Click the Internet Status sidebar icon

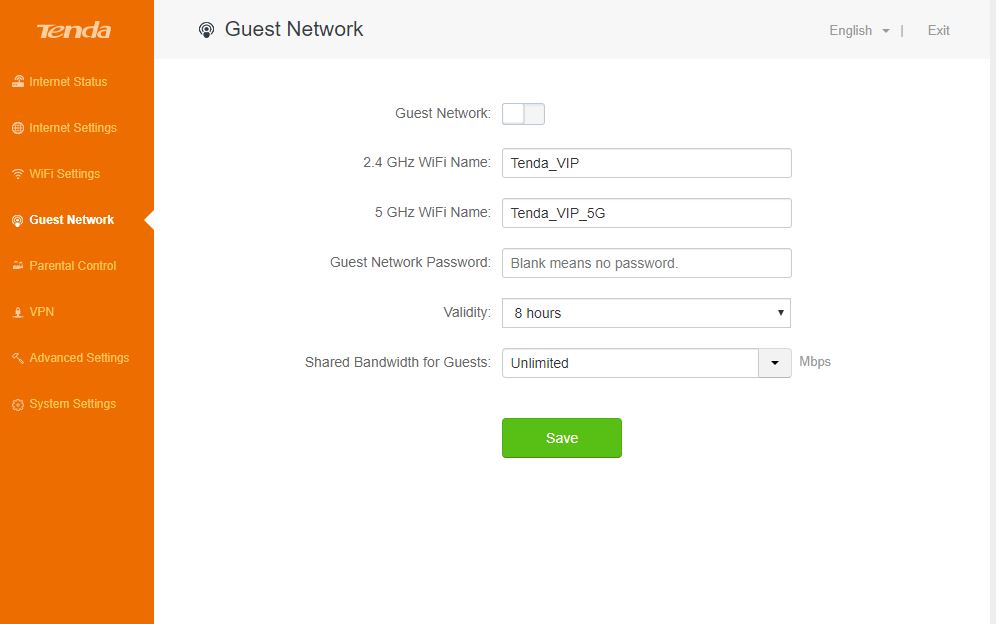tap(18, 81)
